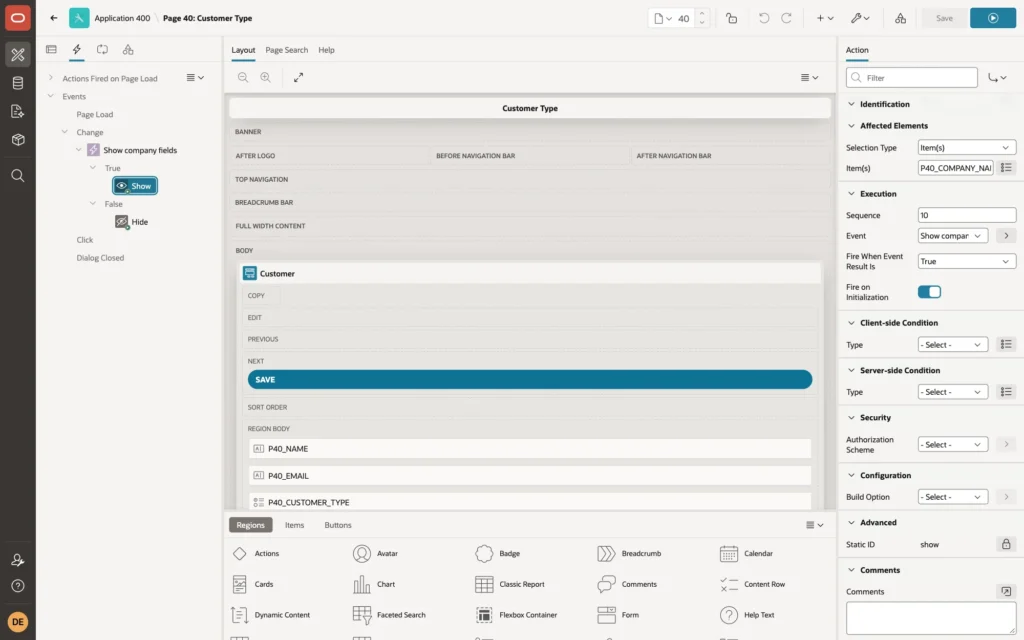The height and width of the screenshot is (640, 1024).
Task: Click the Save button in toolbar
Action: pyautogui.click(x=944, y=18)
